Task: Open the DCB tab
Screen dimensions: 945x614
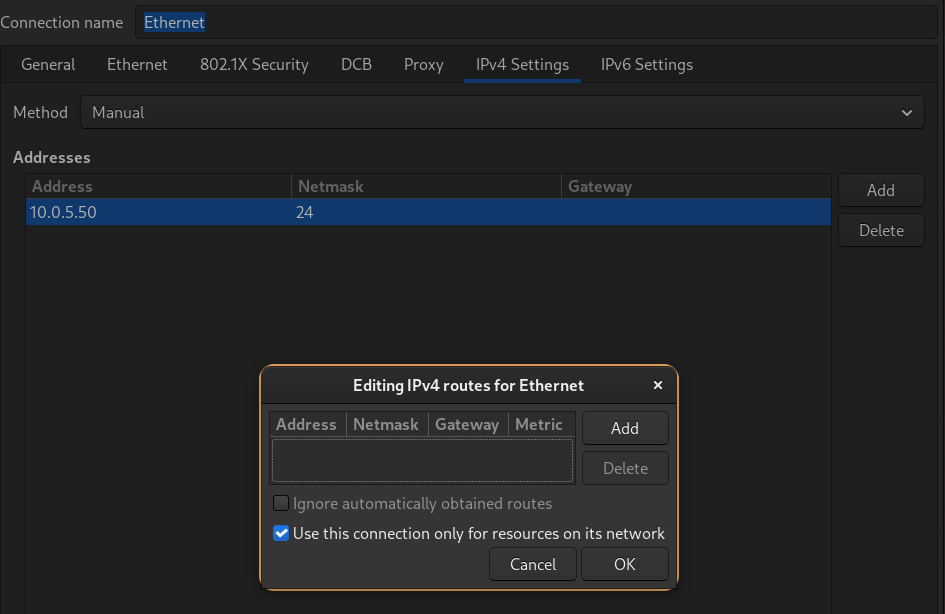Action: (356, 64)
